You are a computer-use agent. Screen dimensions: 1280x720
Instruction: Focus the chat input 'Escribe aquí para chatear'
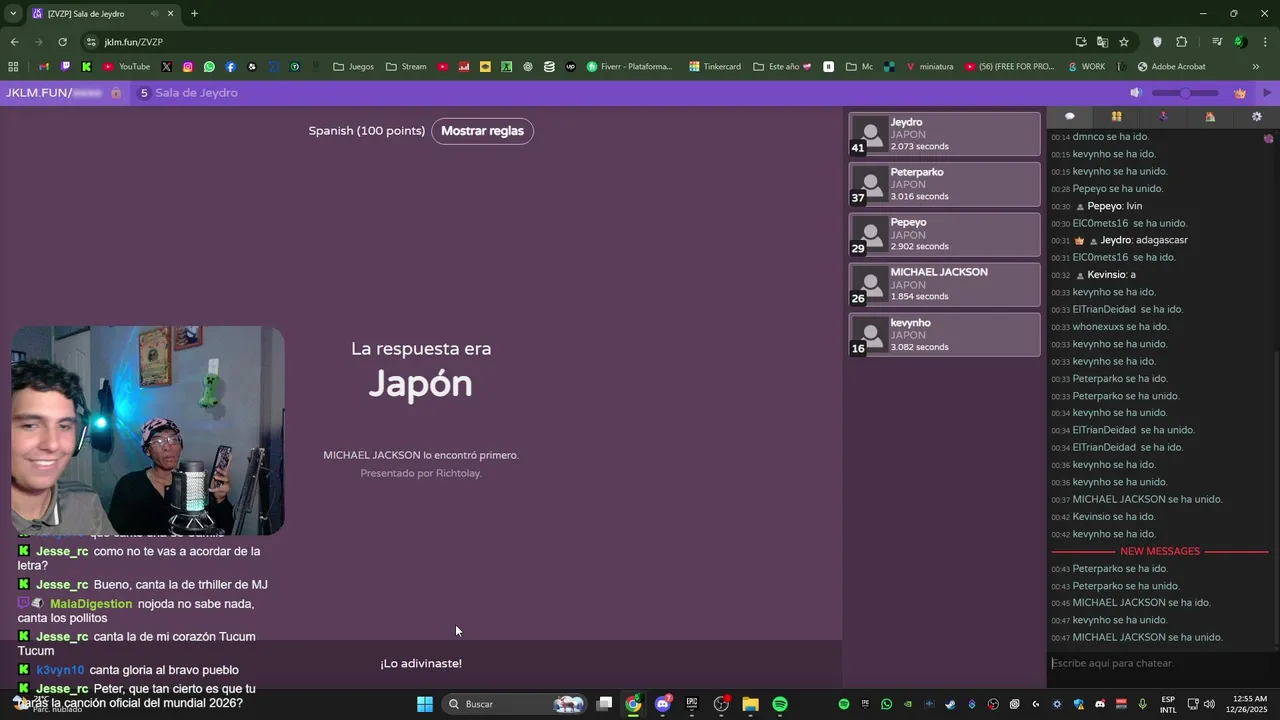1160,663
